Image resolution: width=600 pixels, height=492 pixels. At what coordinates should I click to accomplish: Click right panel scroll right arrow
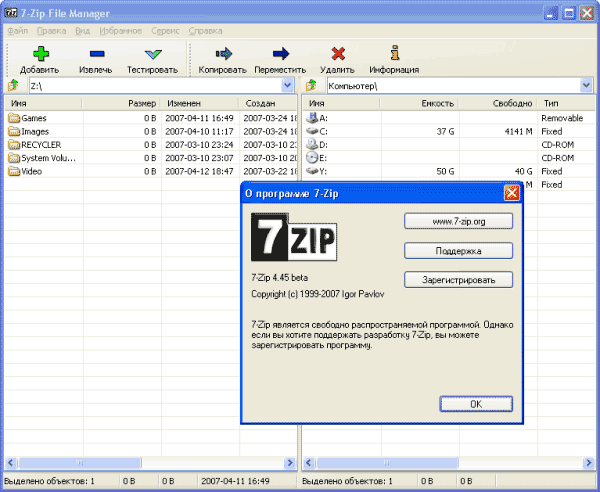[x=589, y=463]
